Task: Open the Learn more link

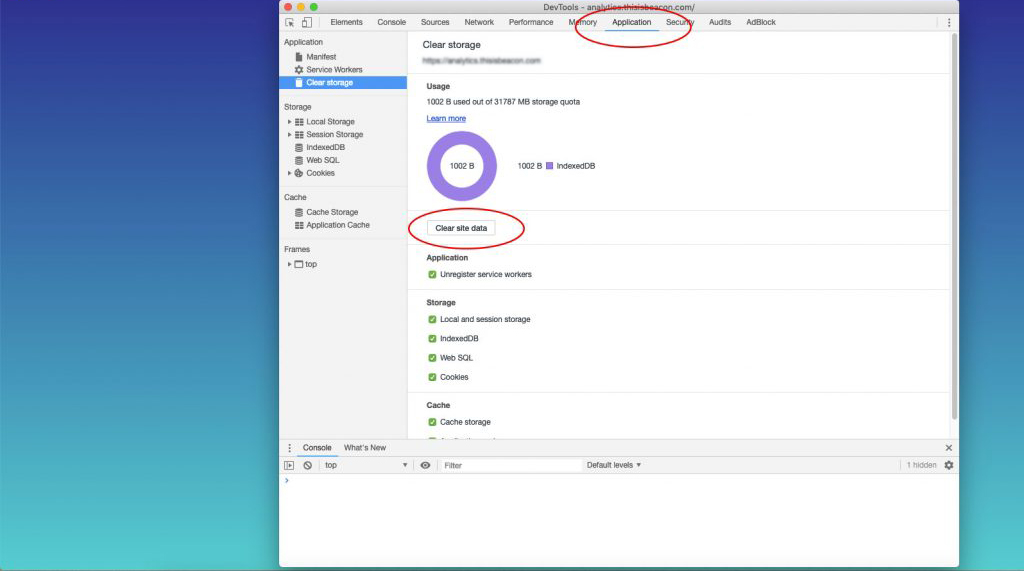Action: click(x=446, y=118)
